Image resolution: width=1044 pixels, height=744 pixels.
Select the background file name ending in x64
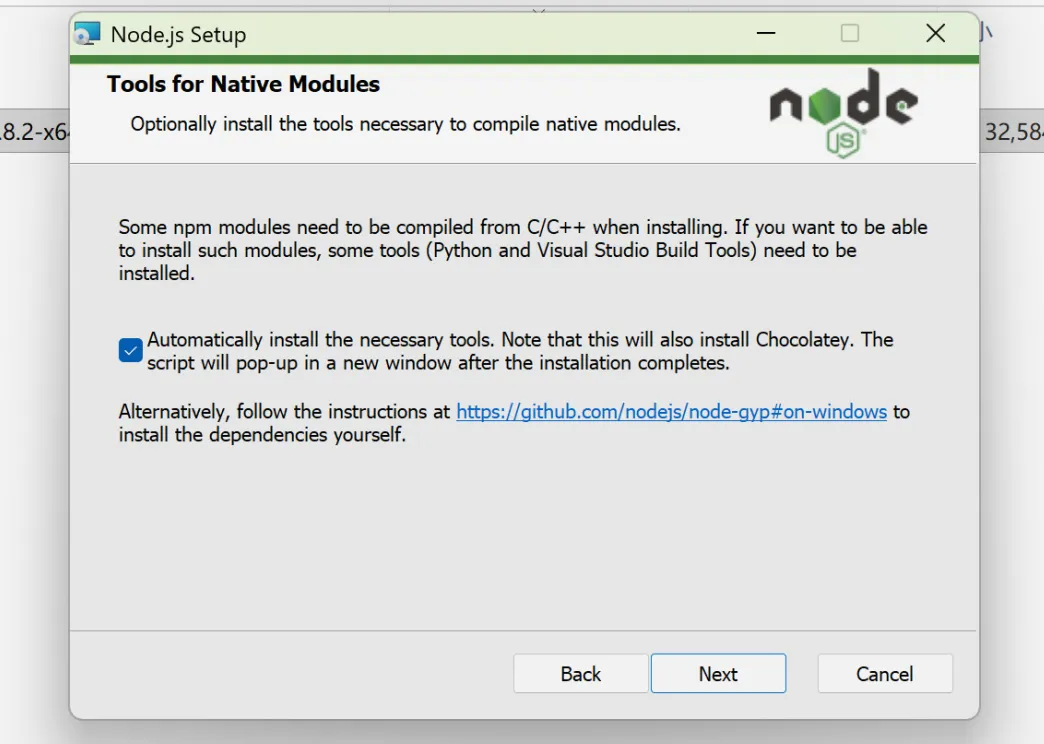(x=33, y=131)
